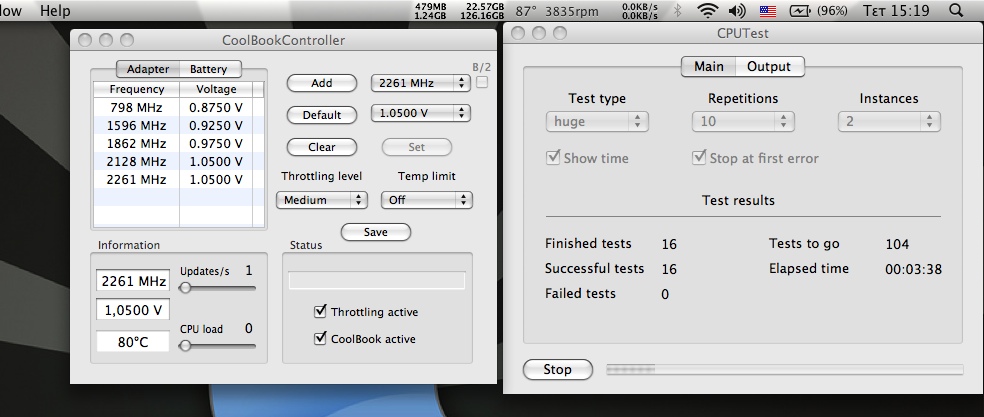Click the Updates/s slider knob

point(185,288)
